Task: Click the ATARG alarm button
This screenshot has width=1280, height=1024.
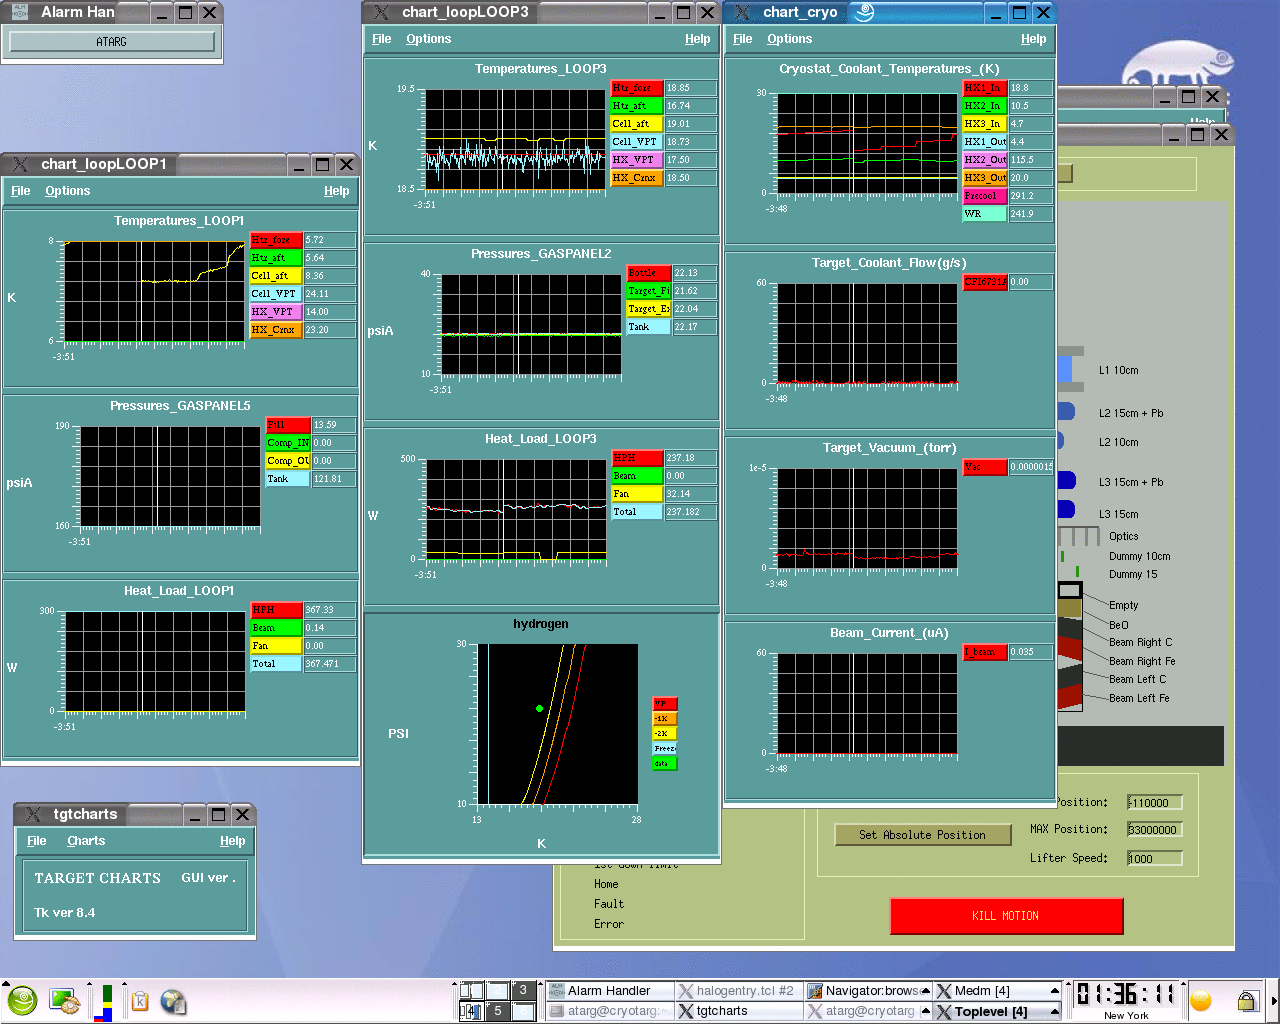Action: point(112,42)
